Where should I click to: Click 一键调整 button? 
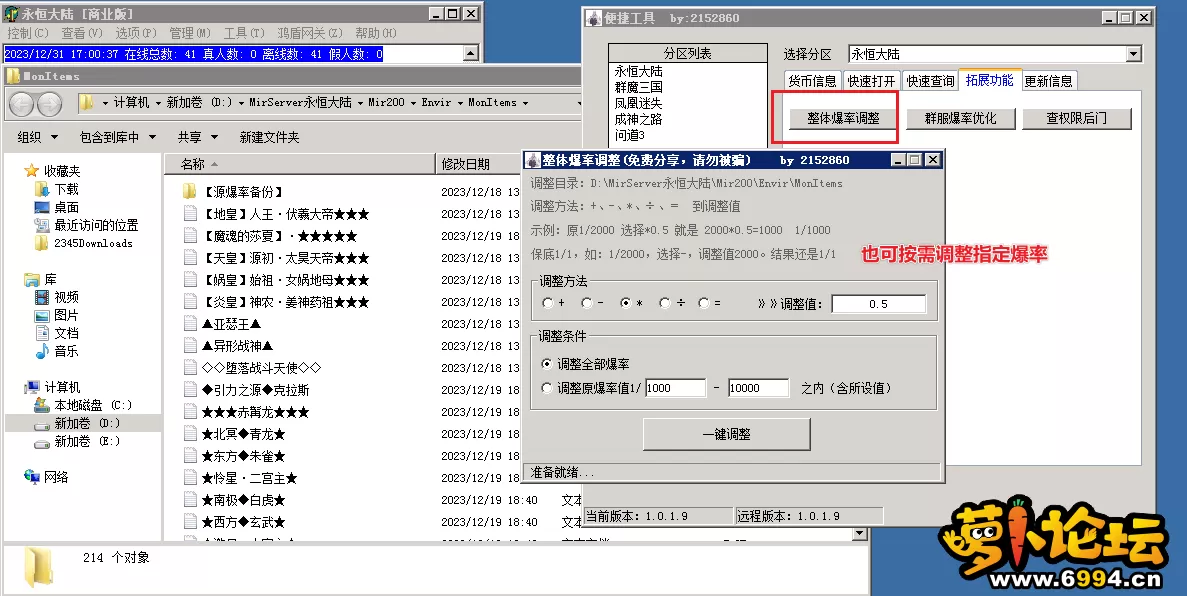tap(727, 434)
